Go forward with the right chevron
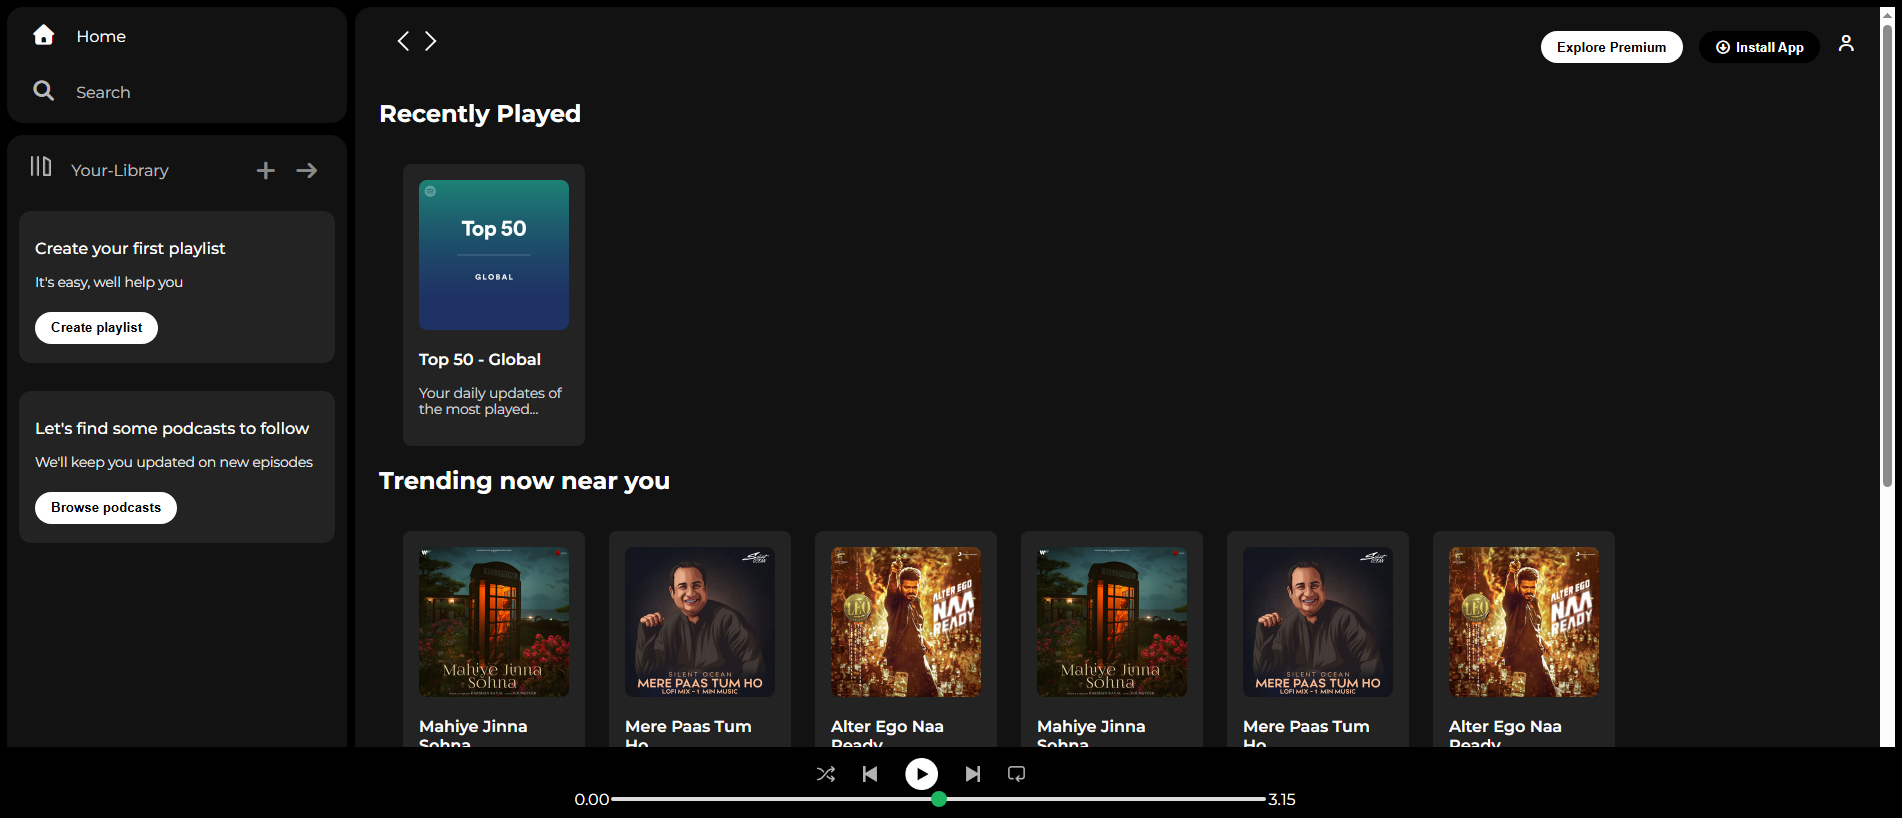 [431, 41]
